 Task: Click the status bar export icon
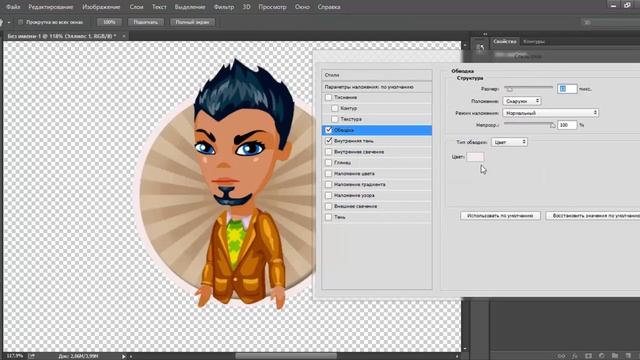point(31,356)
